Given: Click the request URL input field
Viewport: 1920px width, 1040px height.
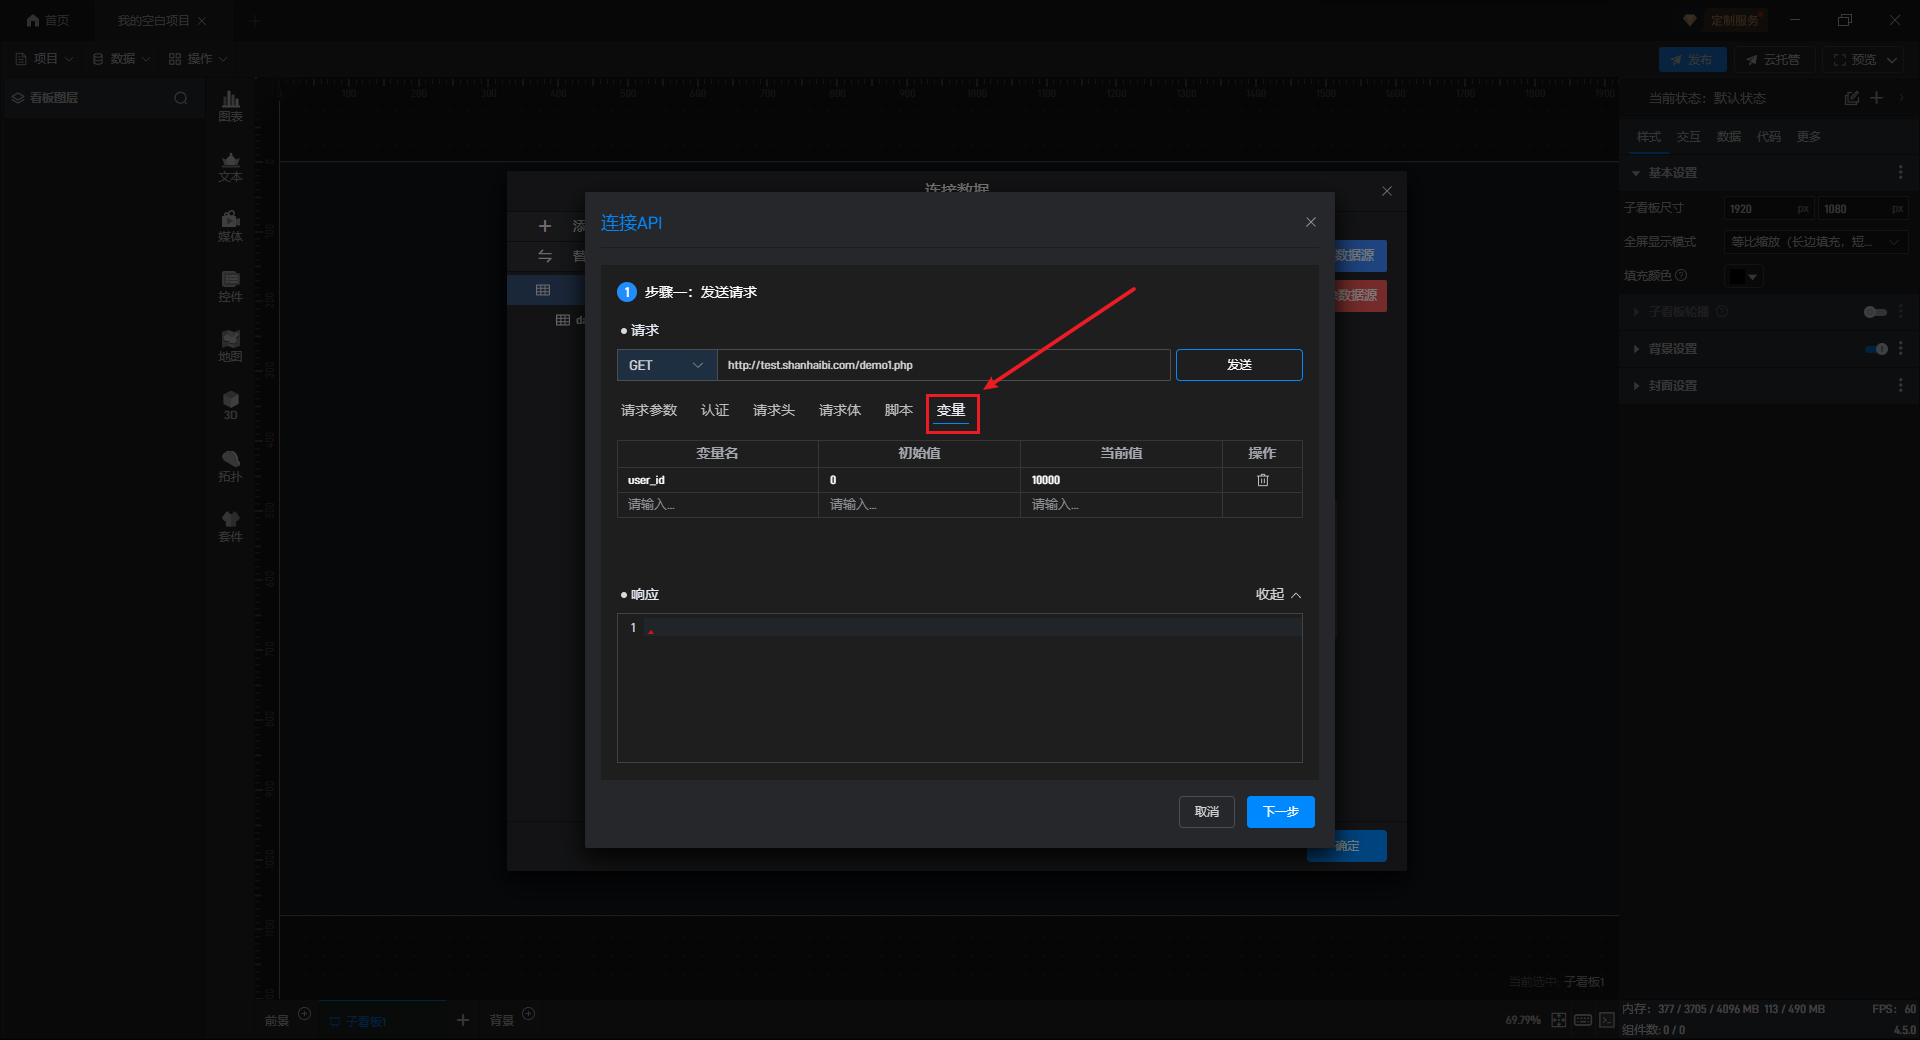Looking at the screenshot, I should (x=942, y=365).
